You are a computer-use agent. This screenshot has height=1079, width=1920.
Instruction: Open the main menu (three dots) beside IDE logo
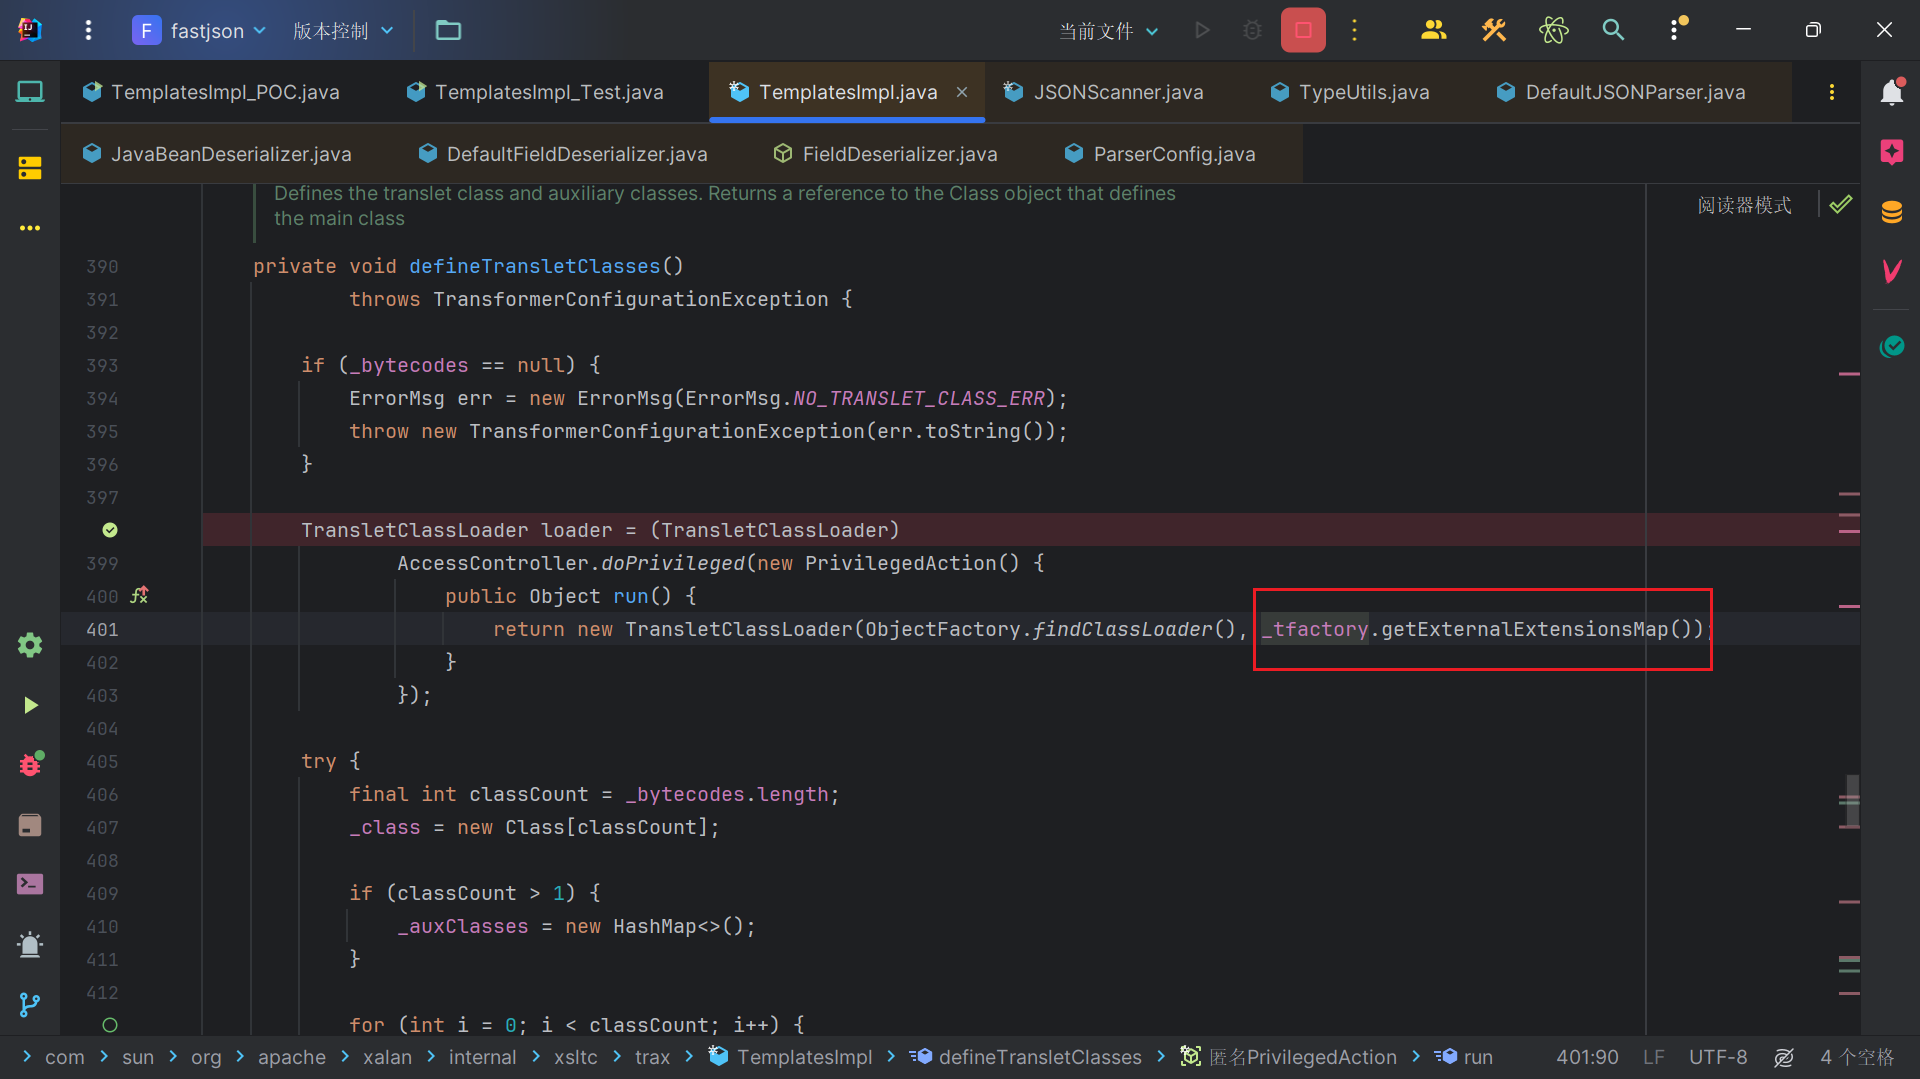click(x=88, y=30)
